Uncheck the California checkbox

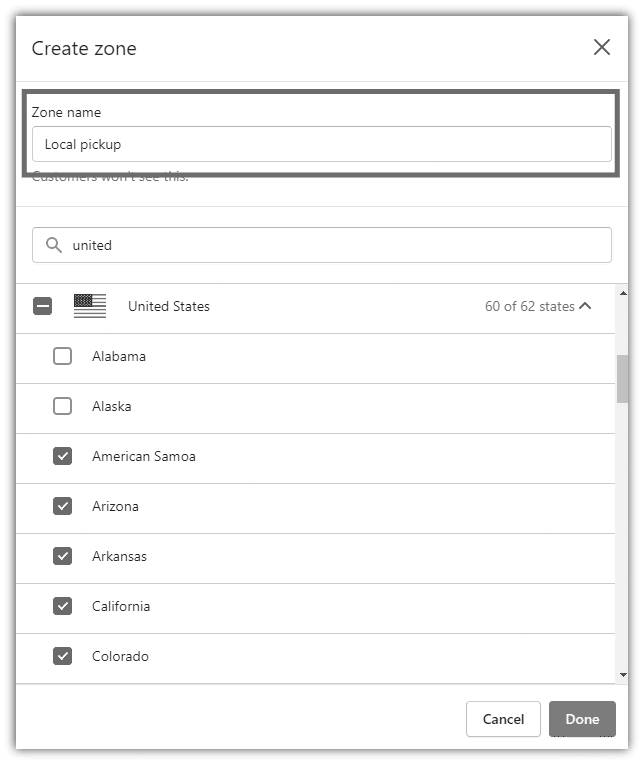point(62,606)
